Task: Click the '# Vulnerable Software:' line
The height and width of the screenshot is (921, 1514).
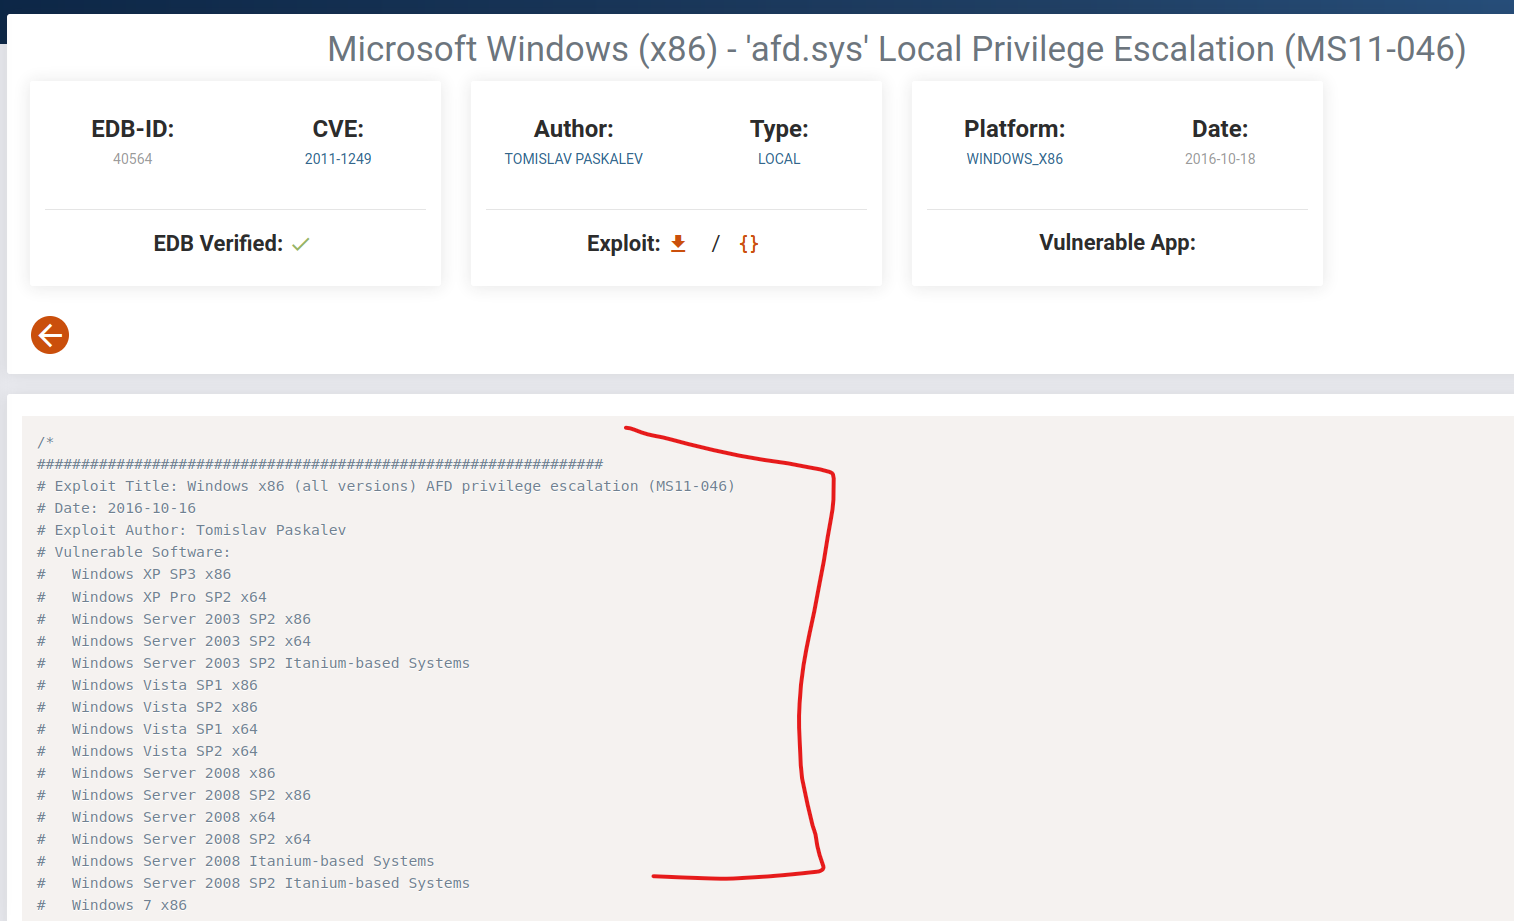Action: tap(134, 552)
